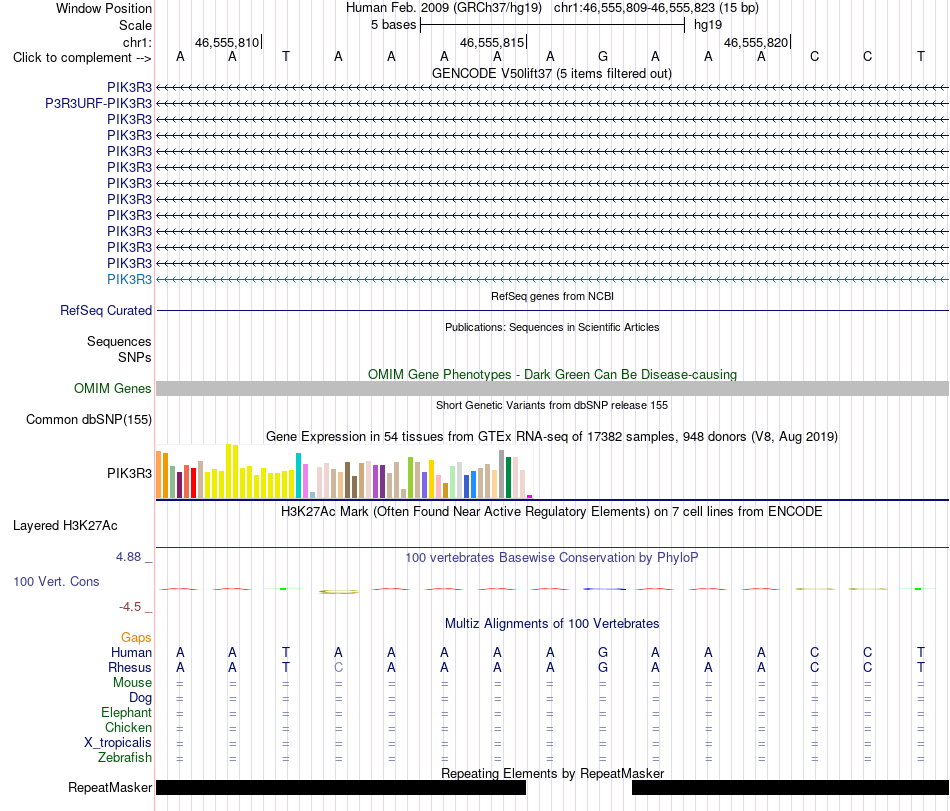Click the SNPs track label
The height and width of the screenshot is (811, 950).
click(135, 357)
